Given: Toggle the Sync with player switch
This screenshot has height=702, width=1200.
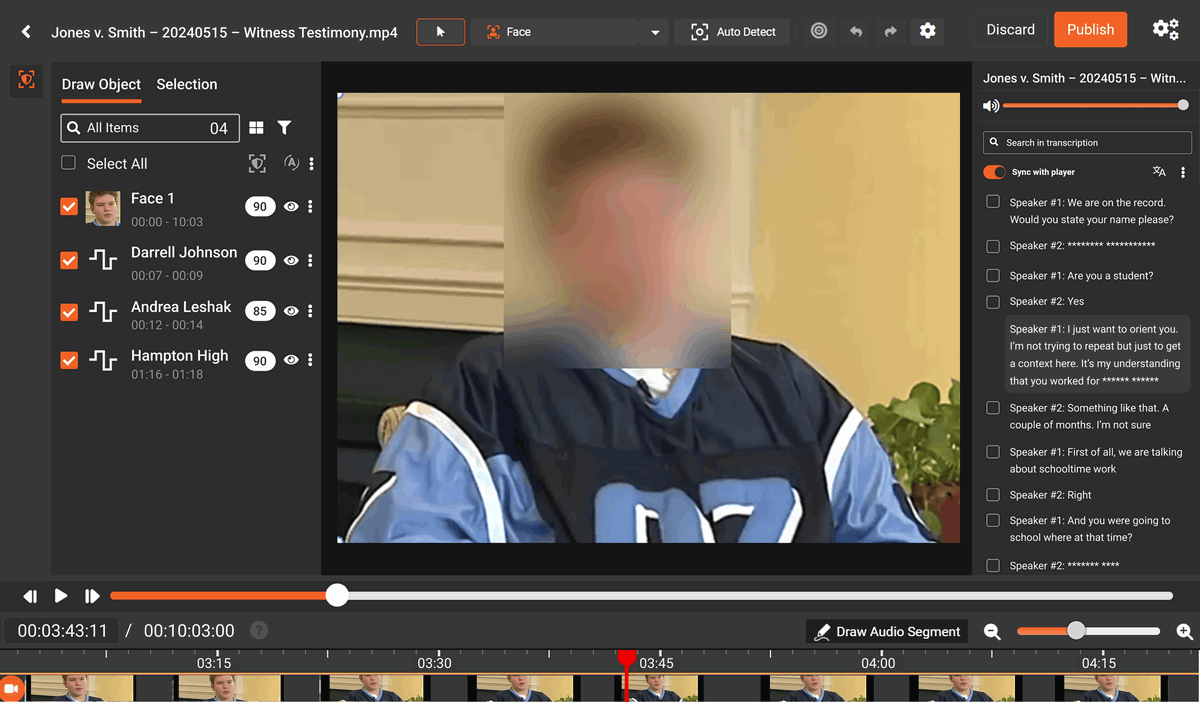Looking at the screenshot, I should pos(994,172).
